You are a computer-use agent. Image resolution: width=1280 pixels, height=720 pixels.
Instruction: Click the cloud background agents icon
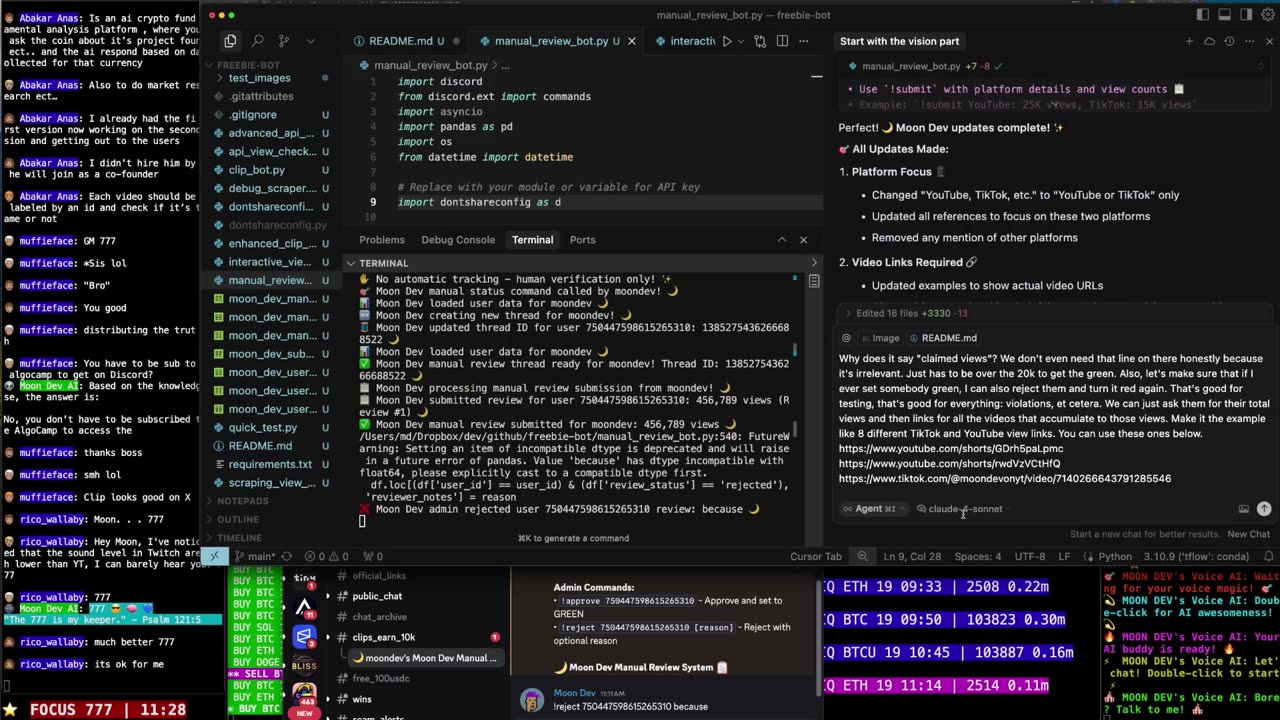(1209, 41)
